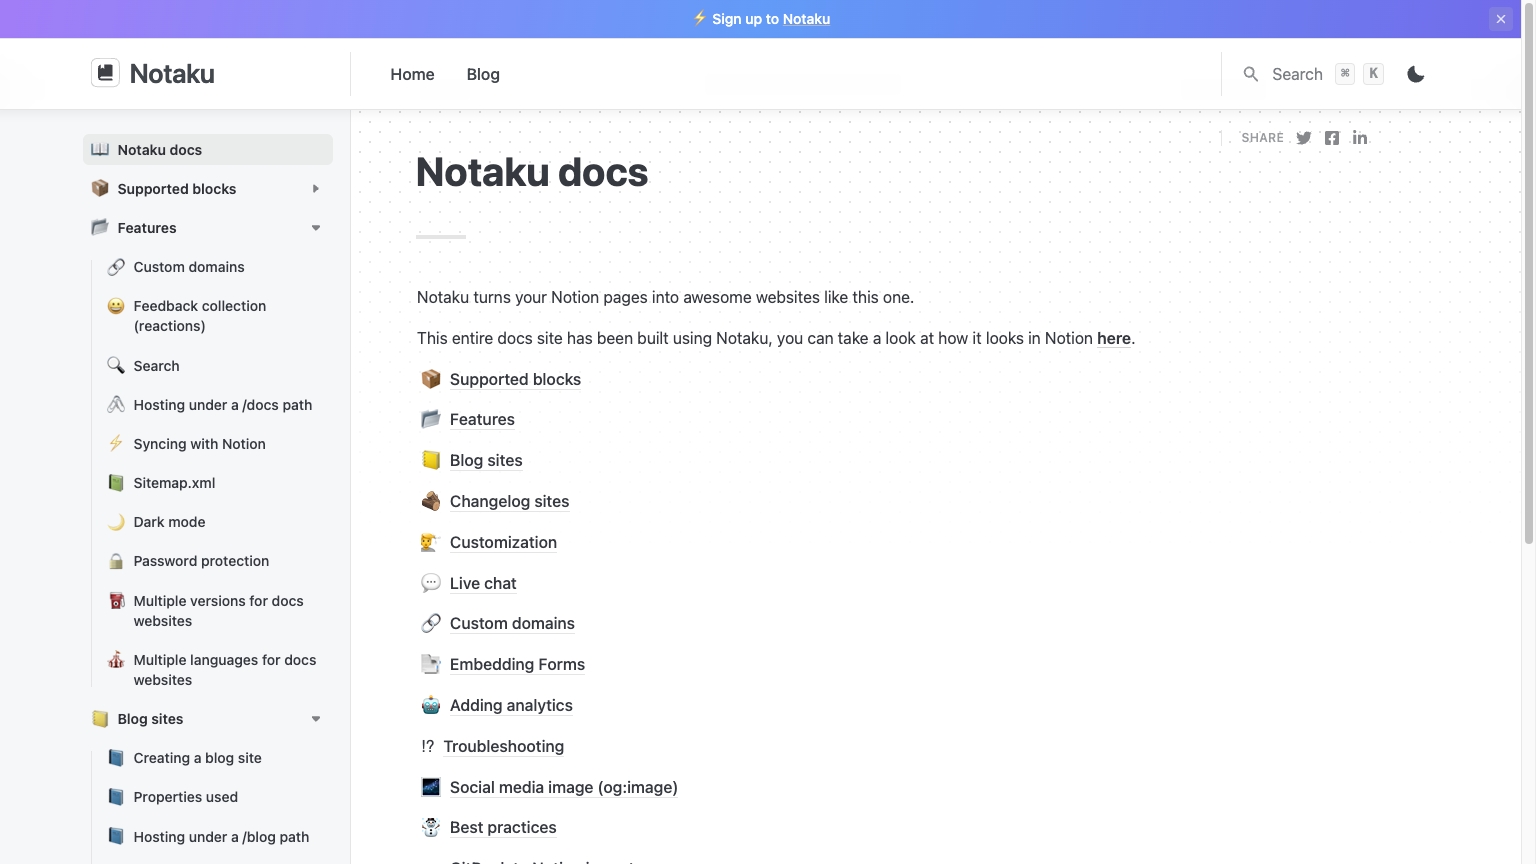Open Multiple languages for docs websites

224,670
